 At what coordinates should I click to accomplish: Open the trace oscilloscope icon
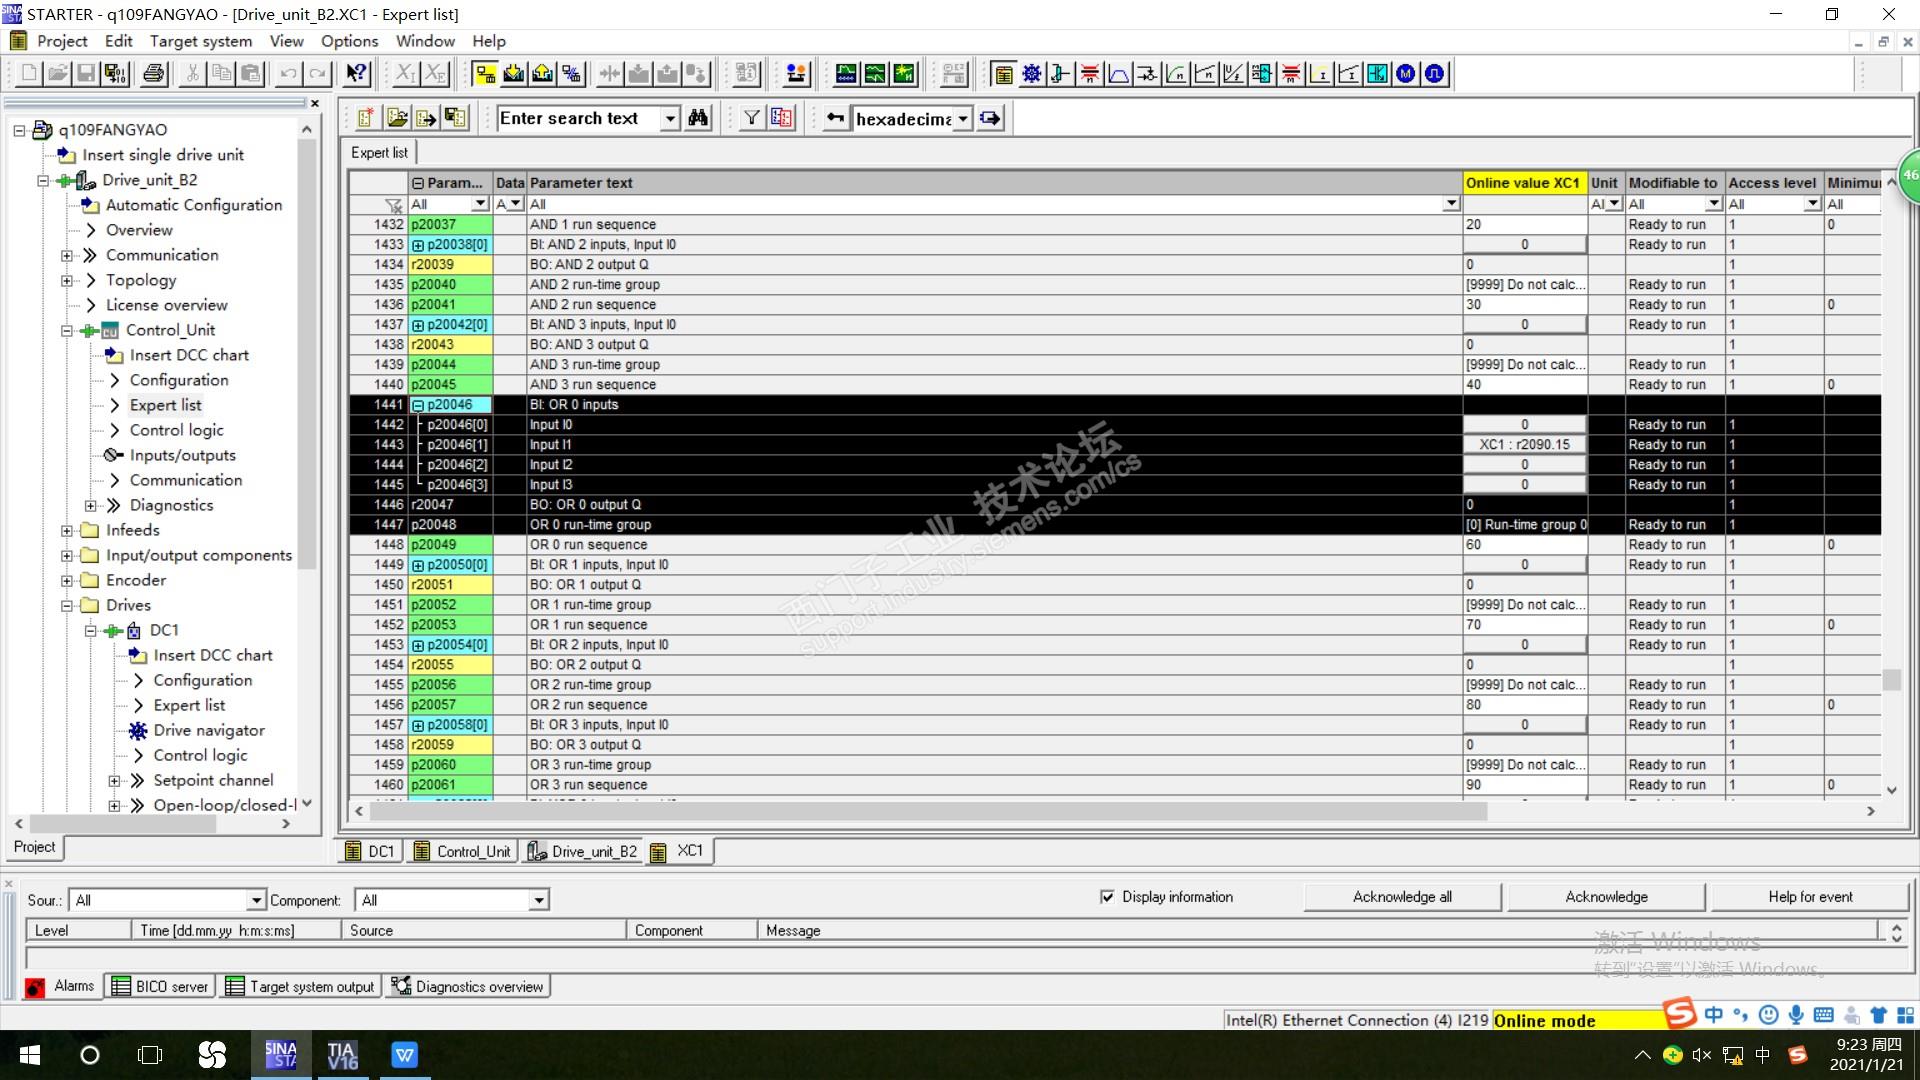(846, 74)
